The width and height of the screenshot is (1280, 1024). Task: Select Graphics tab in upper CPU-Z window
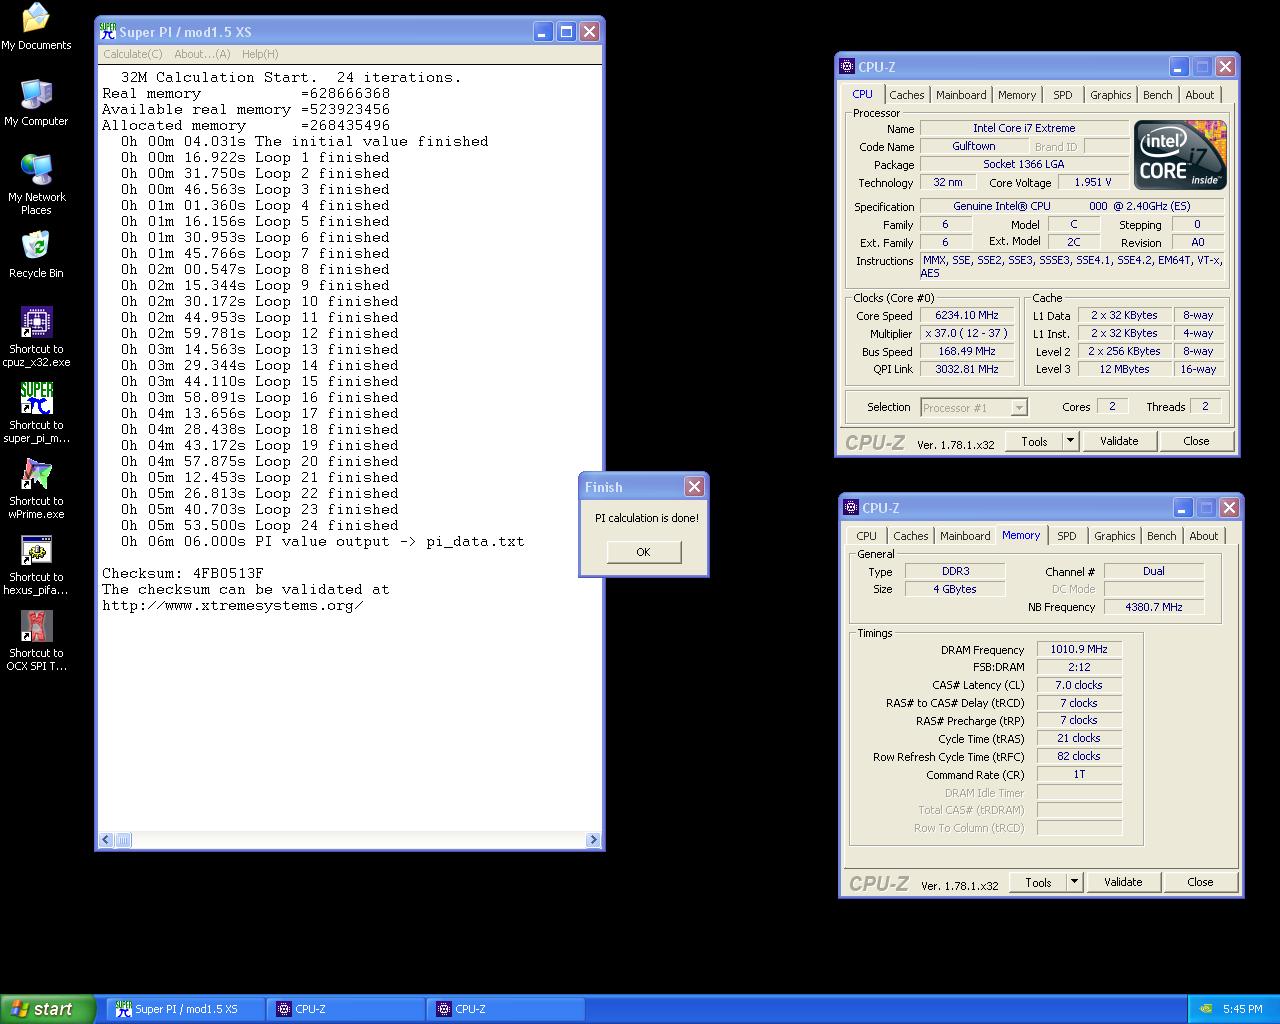pos(1111,95)
